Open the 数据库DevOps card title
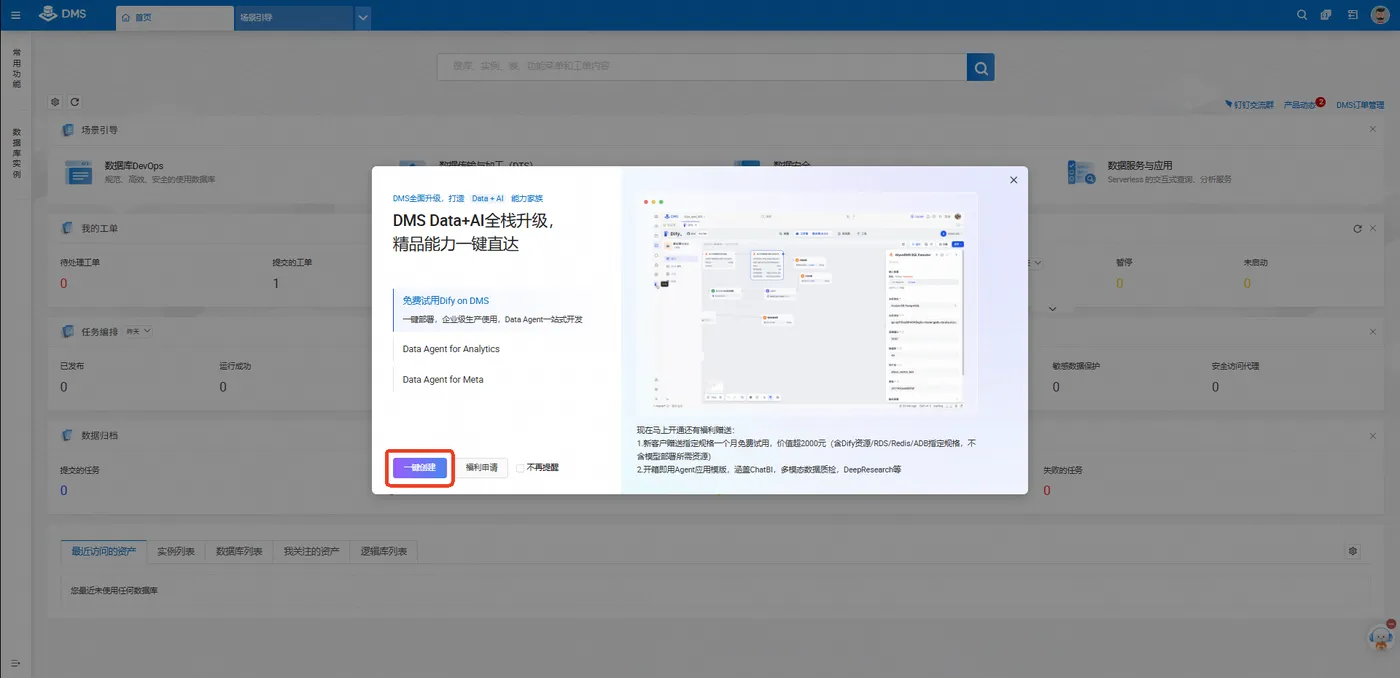 pyautogui.click(x=134, y=166)
